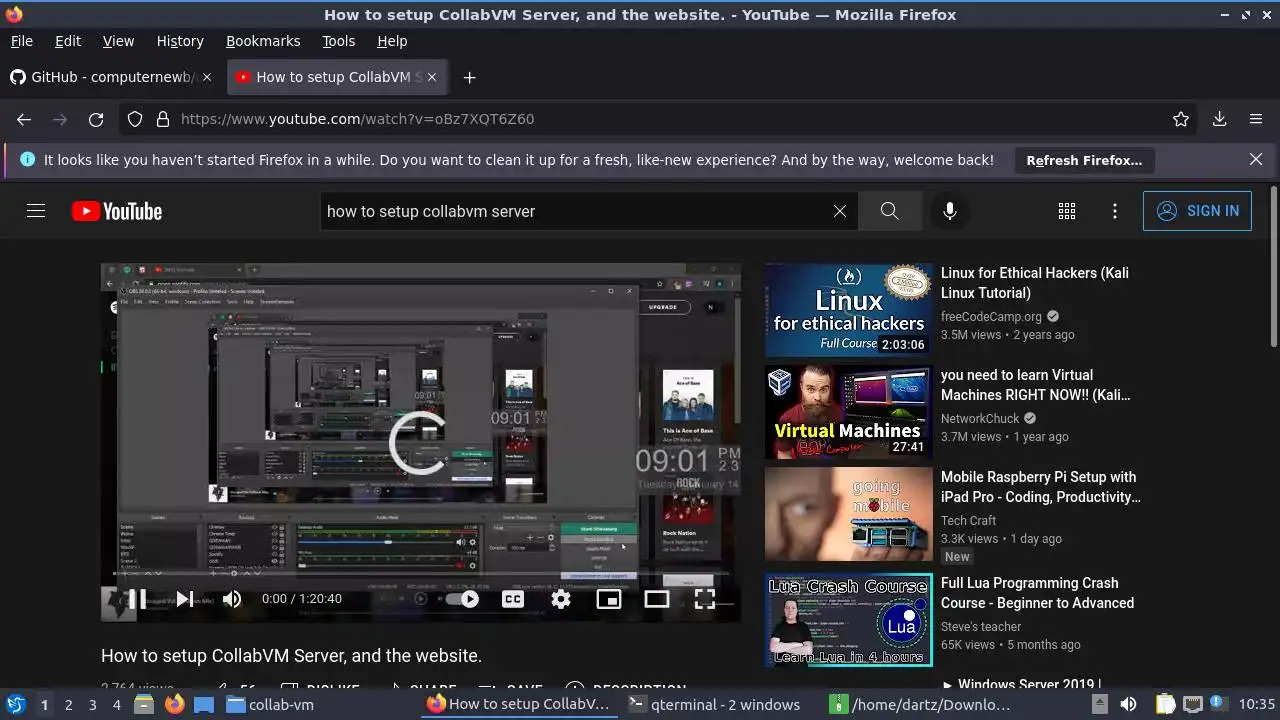The height and width of the screenshot is (720, 1280).
Task: Visit the Tech Craft channel name
Action: coord(968,520)
